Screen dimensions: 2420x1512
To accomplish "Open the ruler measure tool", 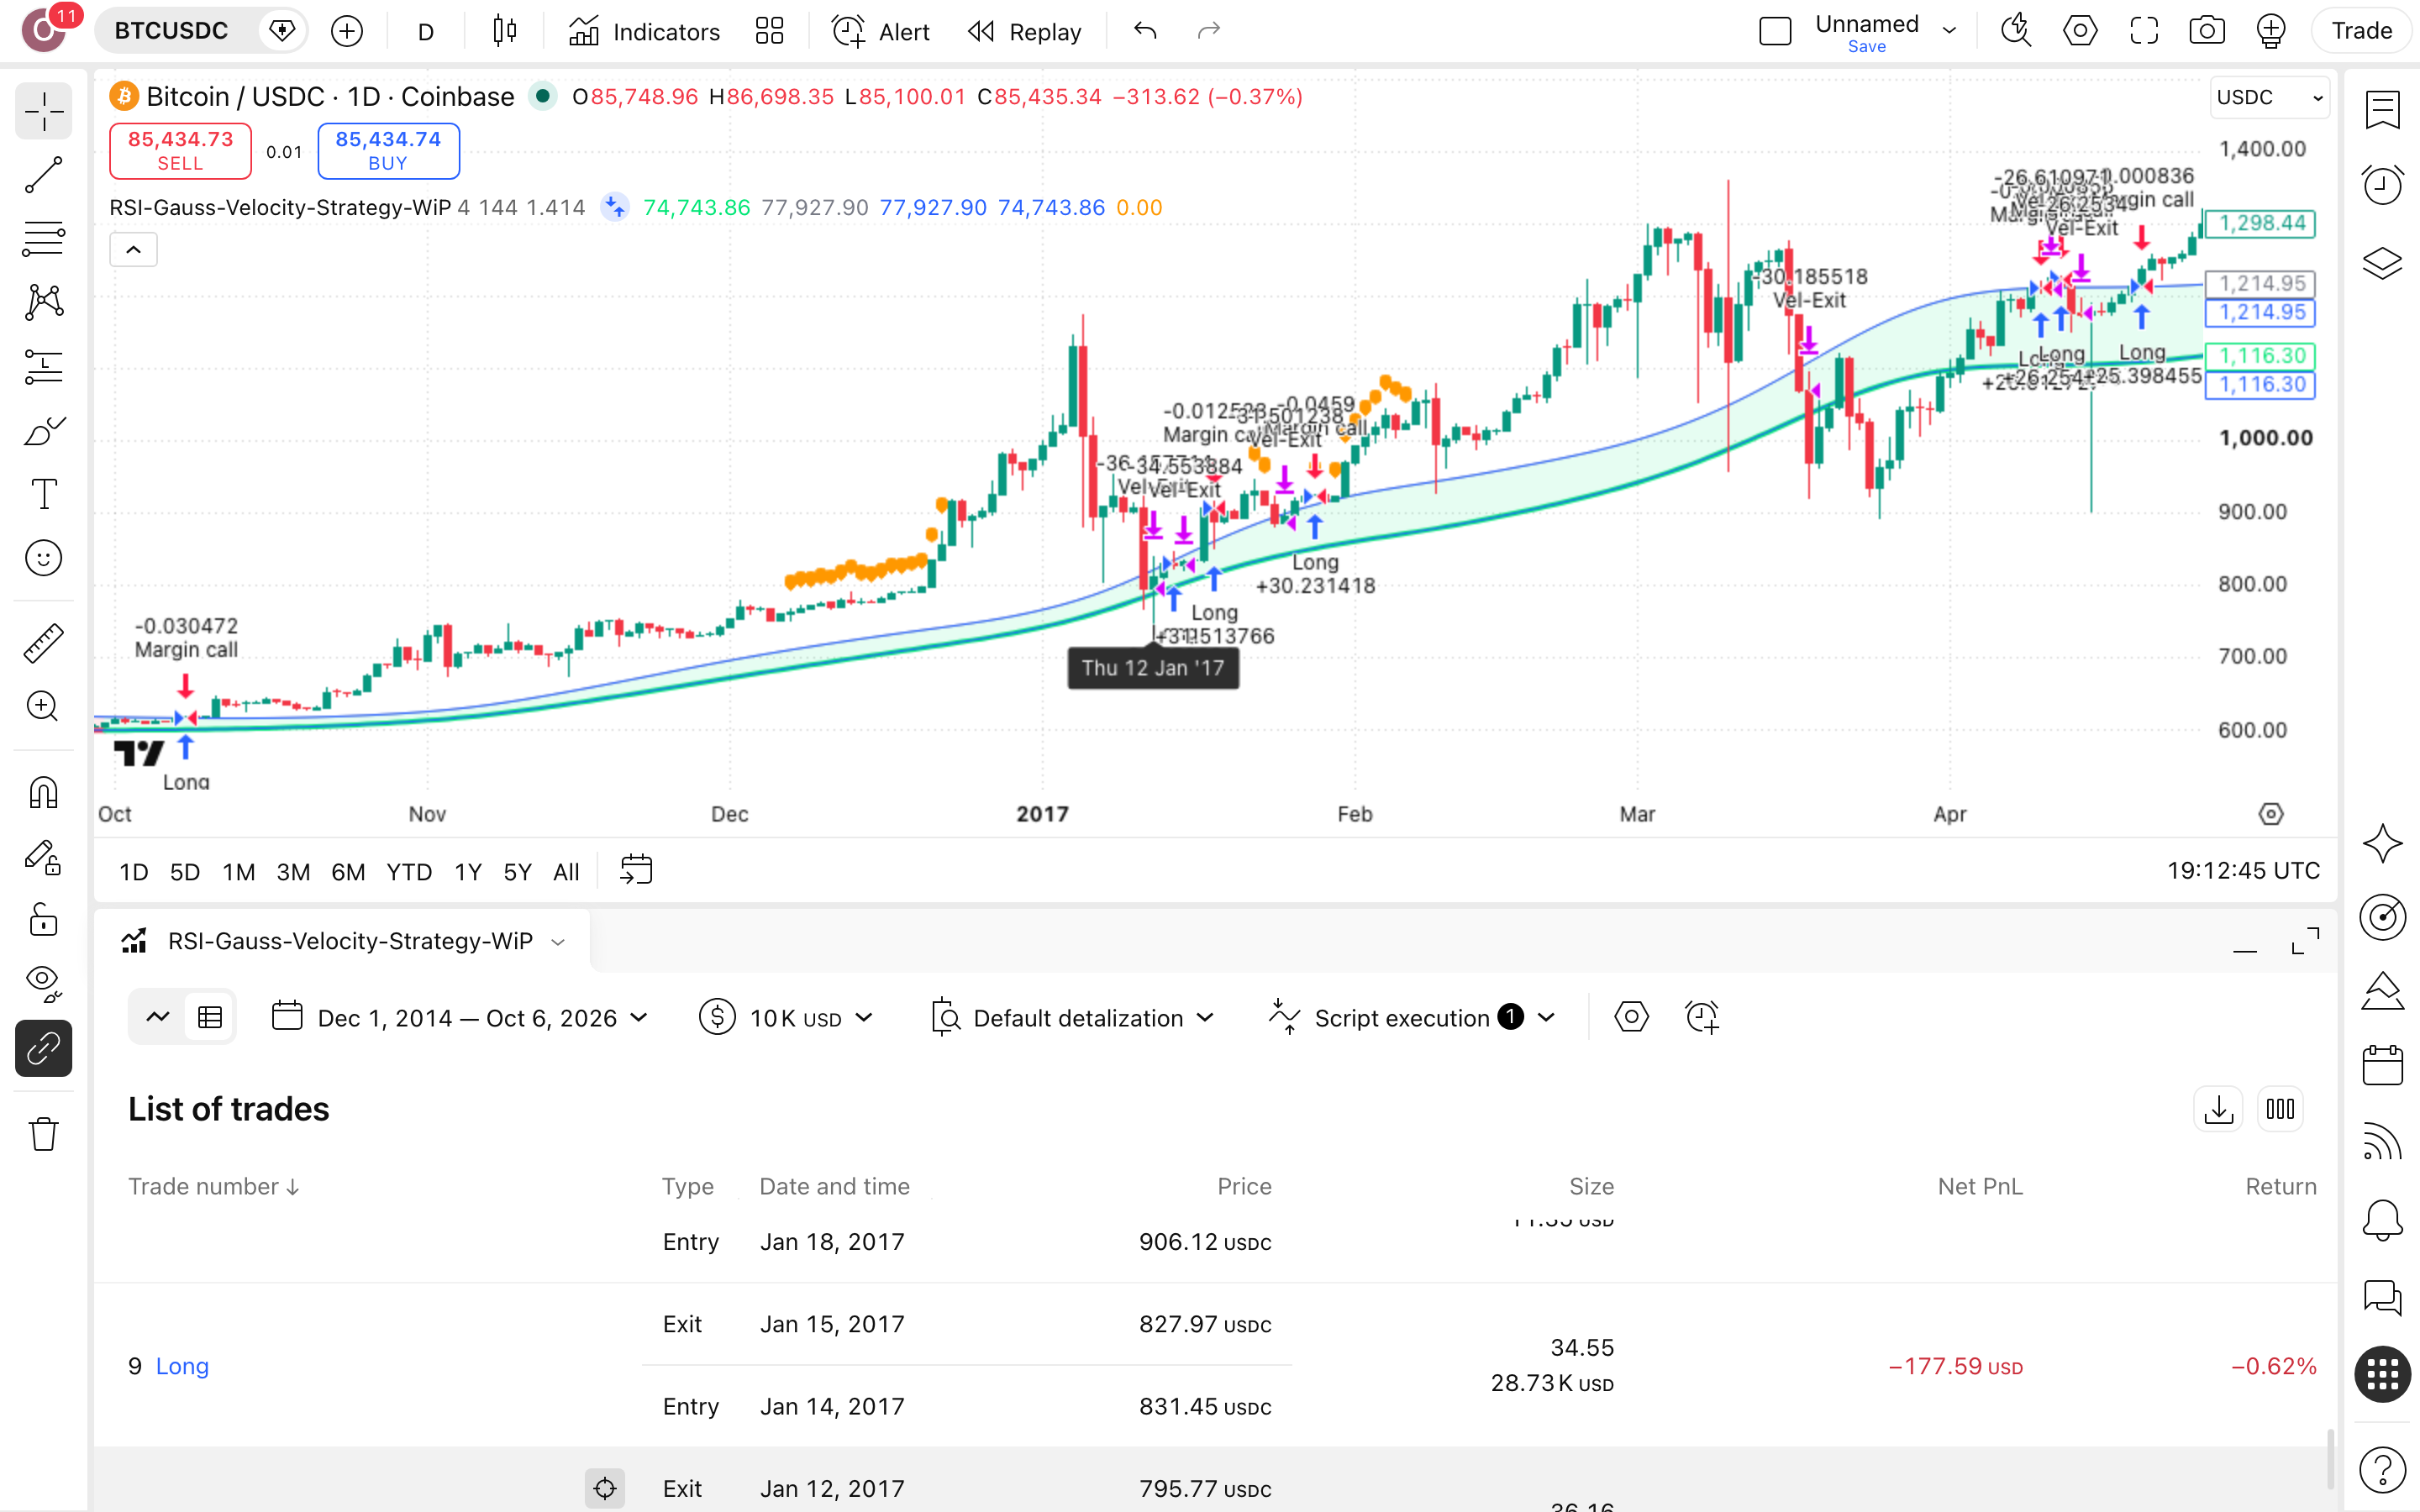I will [x=43, y=643].
